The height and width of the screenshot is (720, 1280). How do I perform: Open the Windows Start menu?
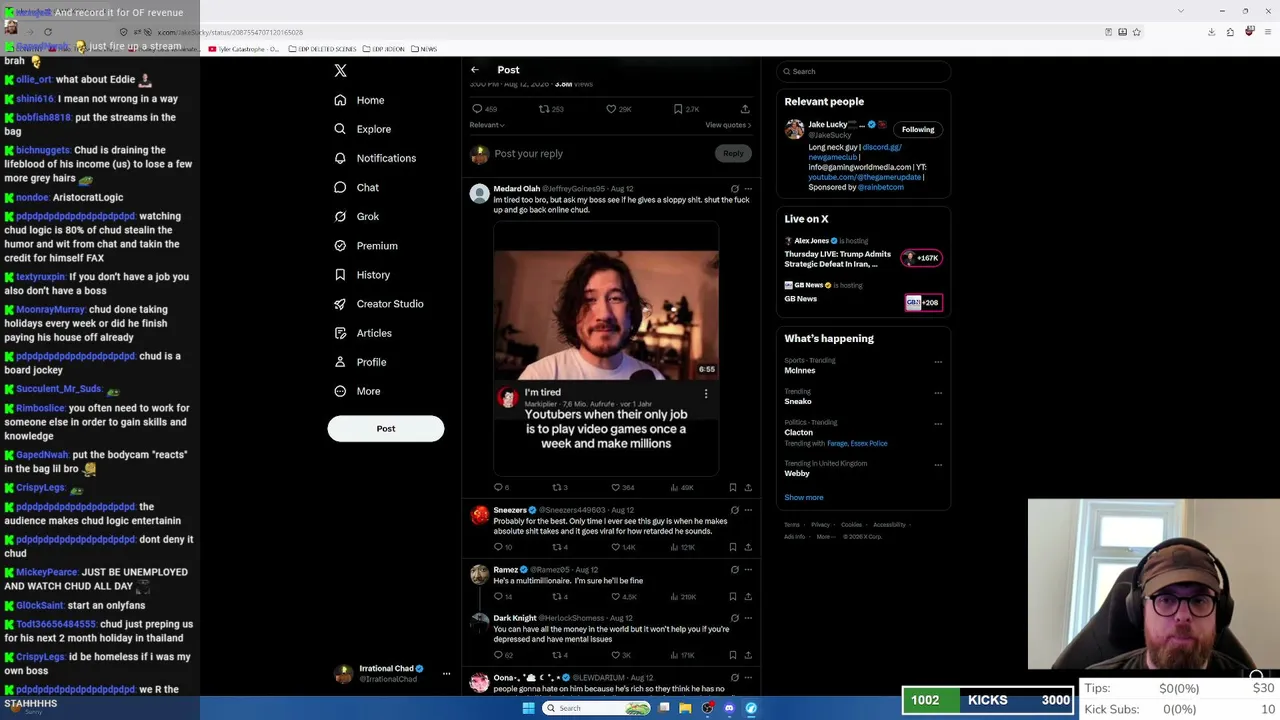pyautogui.click(x=528, y=708)
